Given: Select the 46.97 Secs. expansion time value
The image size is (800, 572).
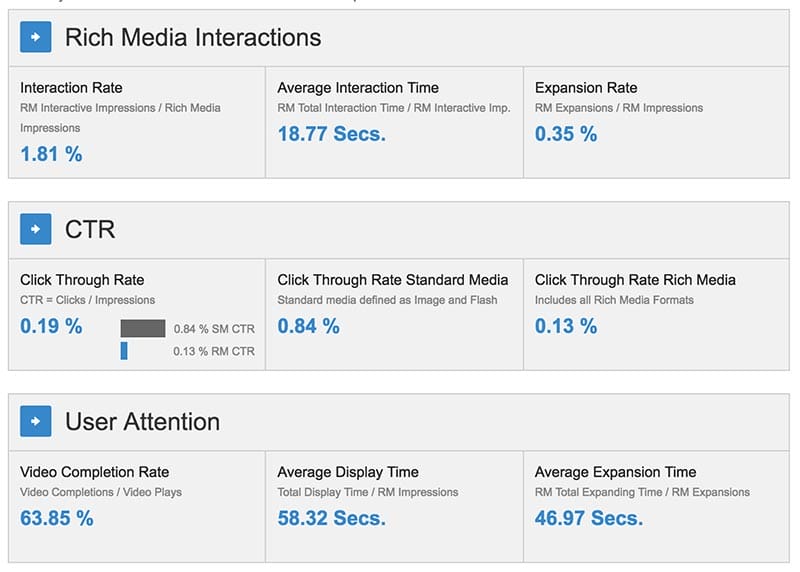Looking at the screenshot, I should point(589,518).
